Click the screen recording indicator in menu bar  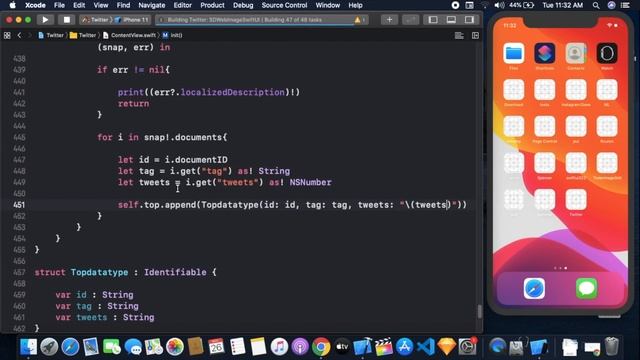coord(455,5)
